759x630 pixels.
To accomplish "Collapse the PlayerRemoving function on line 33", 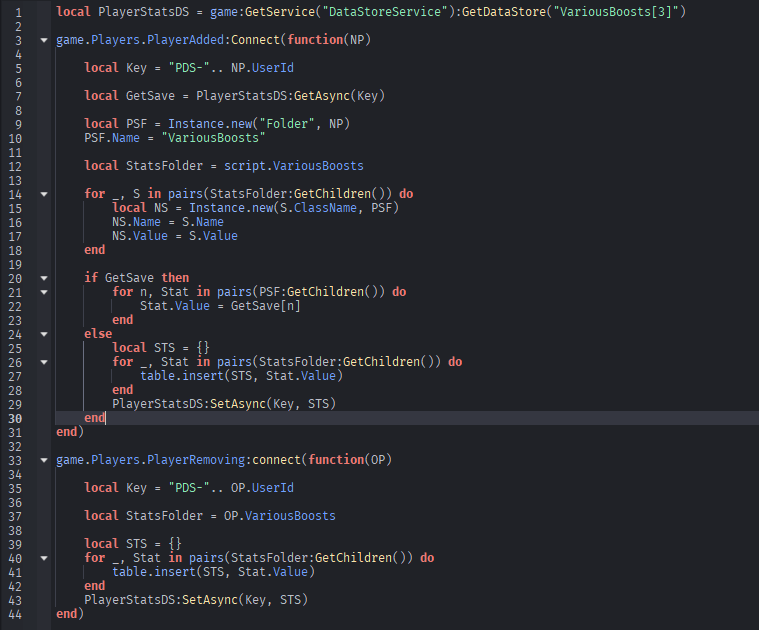I will click(44, 460).
